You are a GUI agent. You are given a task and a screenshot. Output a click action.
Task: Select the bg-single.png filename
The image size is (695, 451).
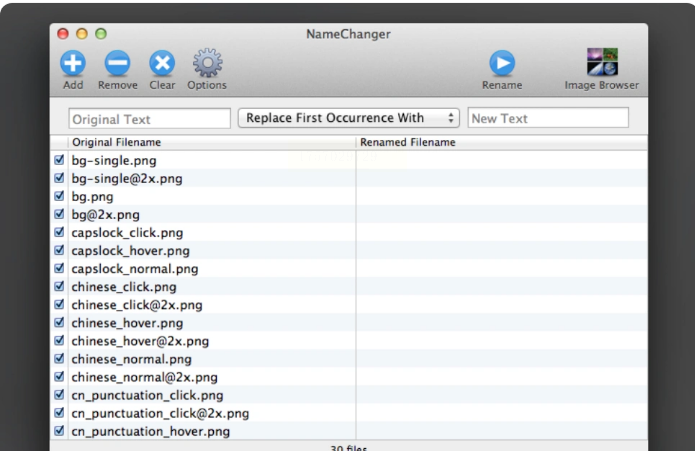(x=114, y=161)
